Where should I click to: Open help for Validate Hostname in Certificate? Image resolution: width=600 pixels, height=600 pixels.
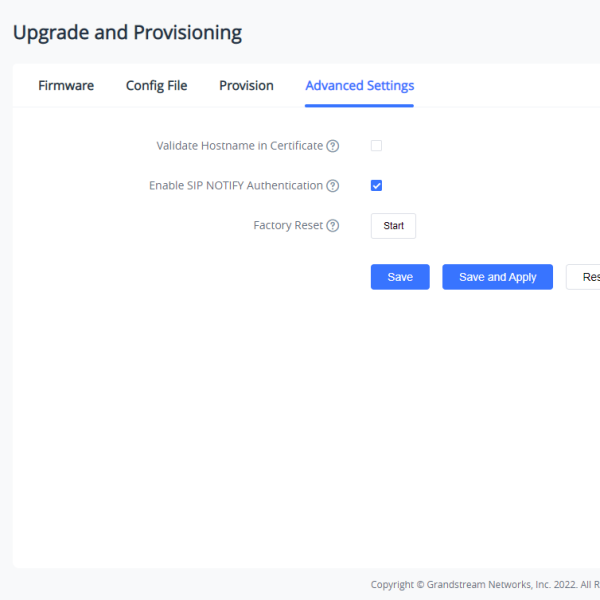tap(333, 146)
